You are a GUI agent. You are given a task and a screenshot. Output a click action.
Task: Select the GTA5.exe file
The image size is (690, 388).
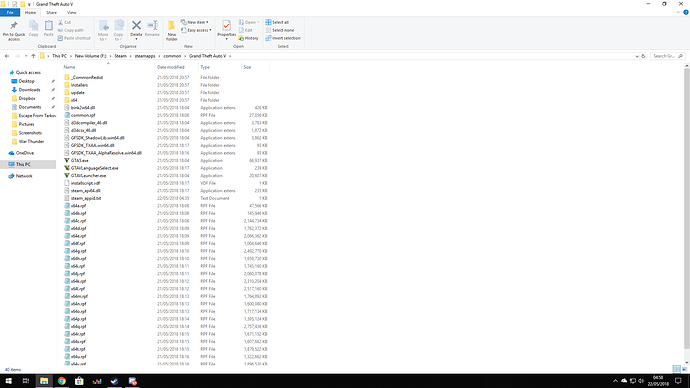click(x=80, y=161)
